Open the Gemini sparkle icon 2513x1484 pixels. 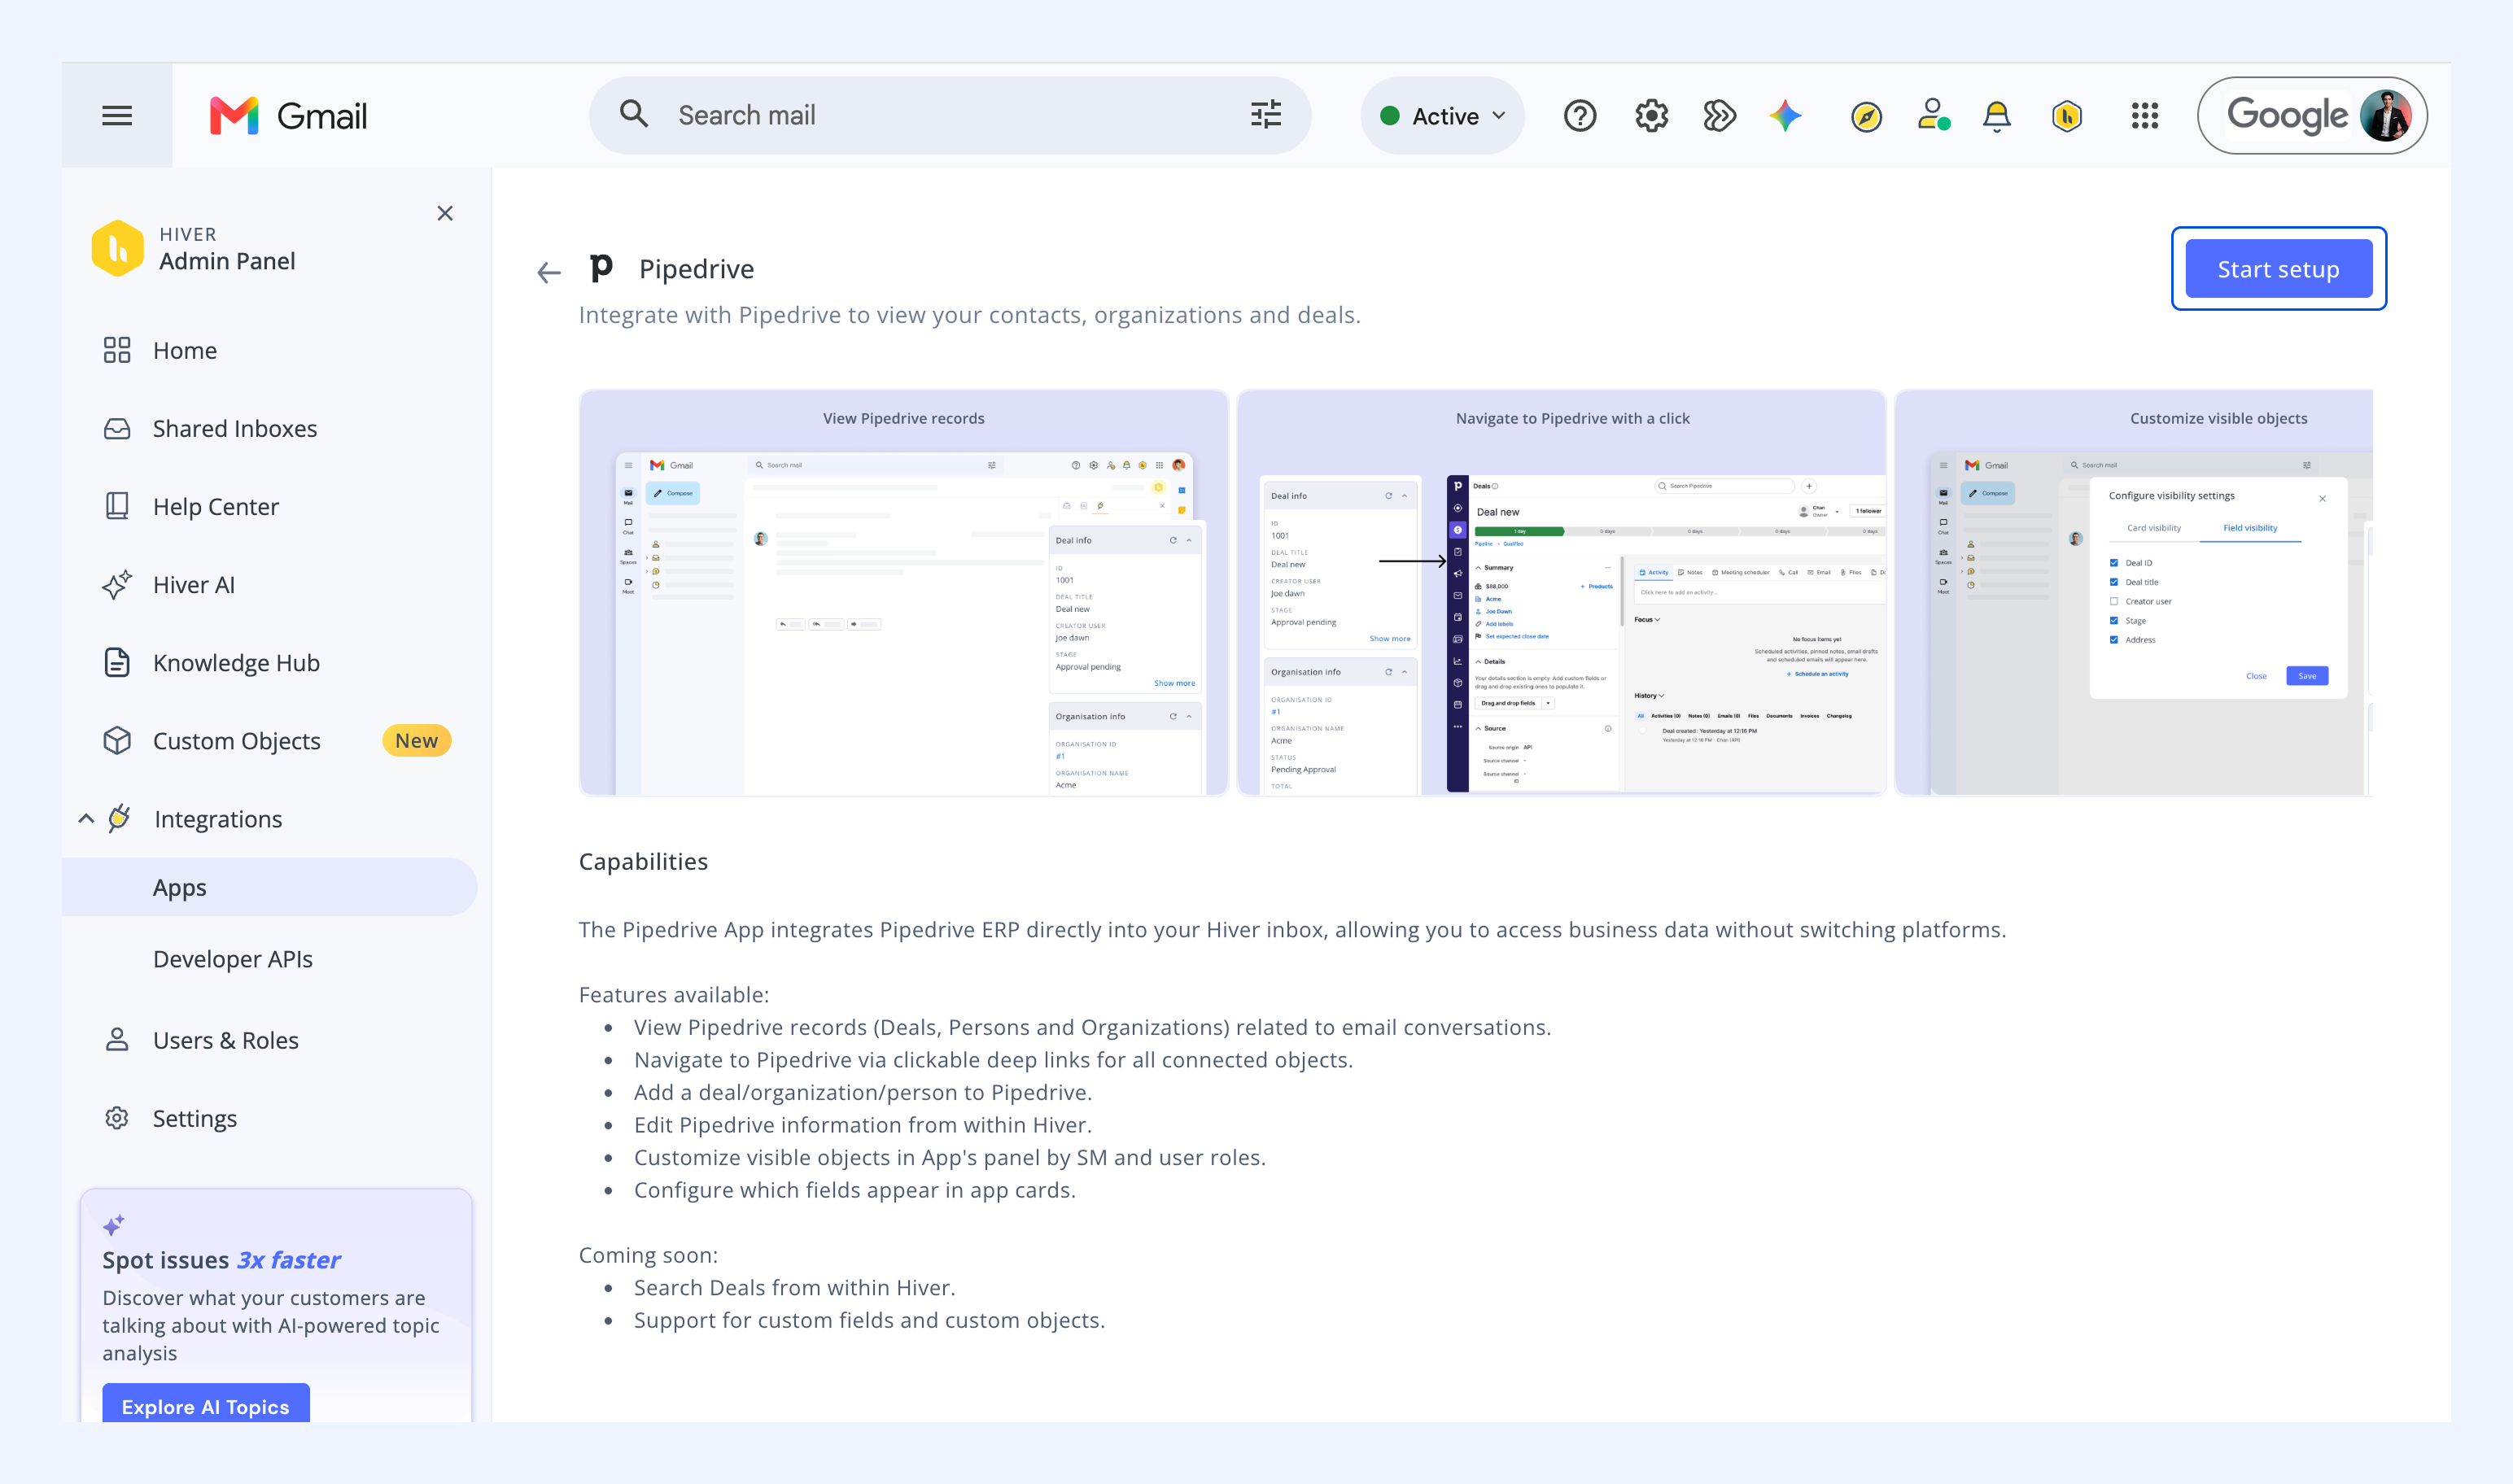point(1786,116)
